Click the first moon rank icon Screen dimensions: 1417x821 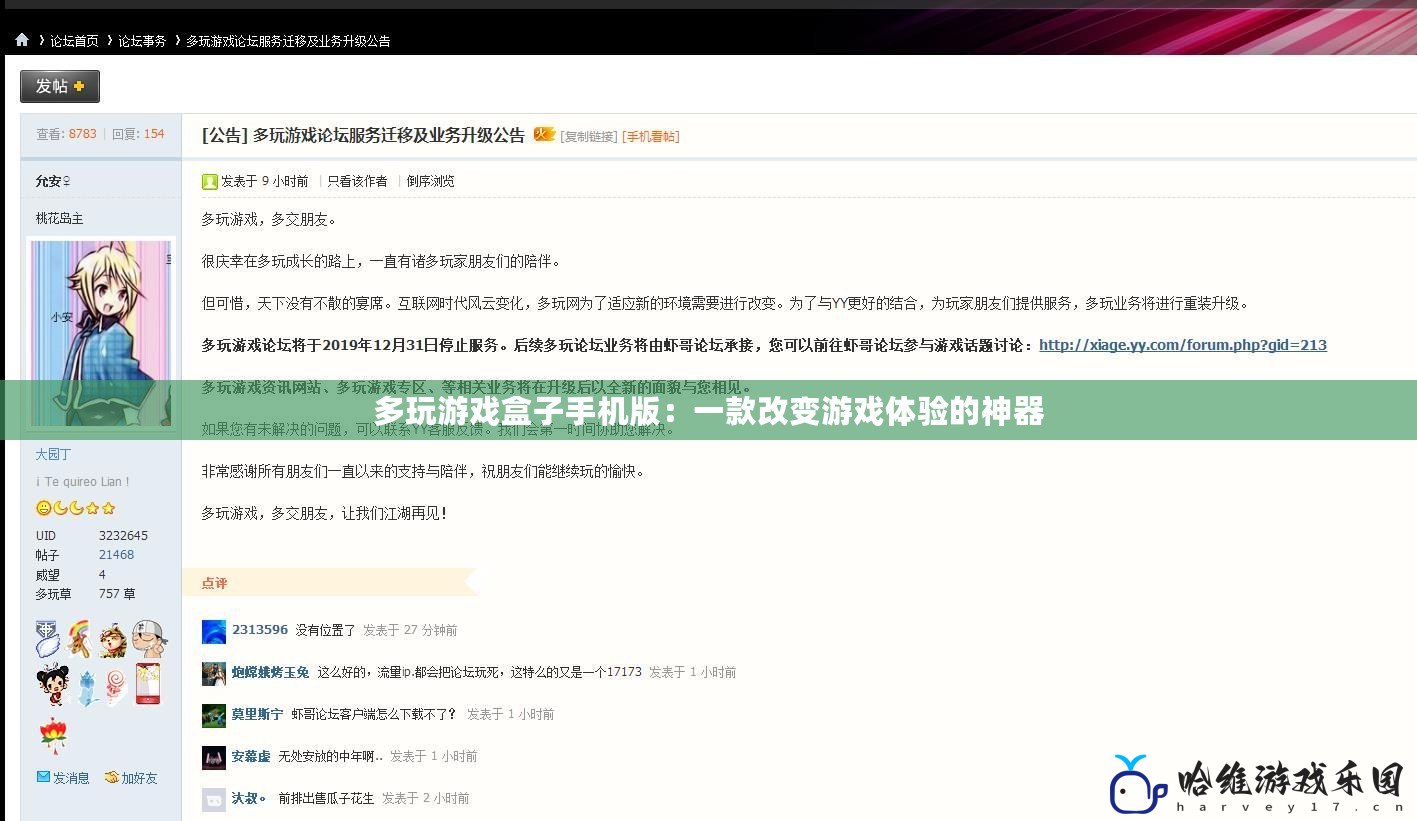click(x=60, y=508)
